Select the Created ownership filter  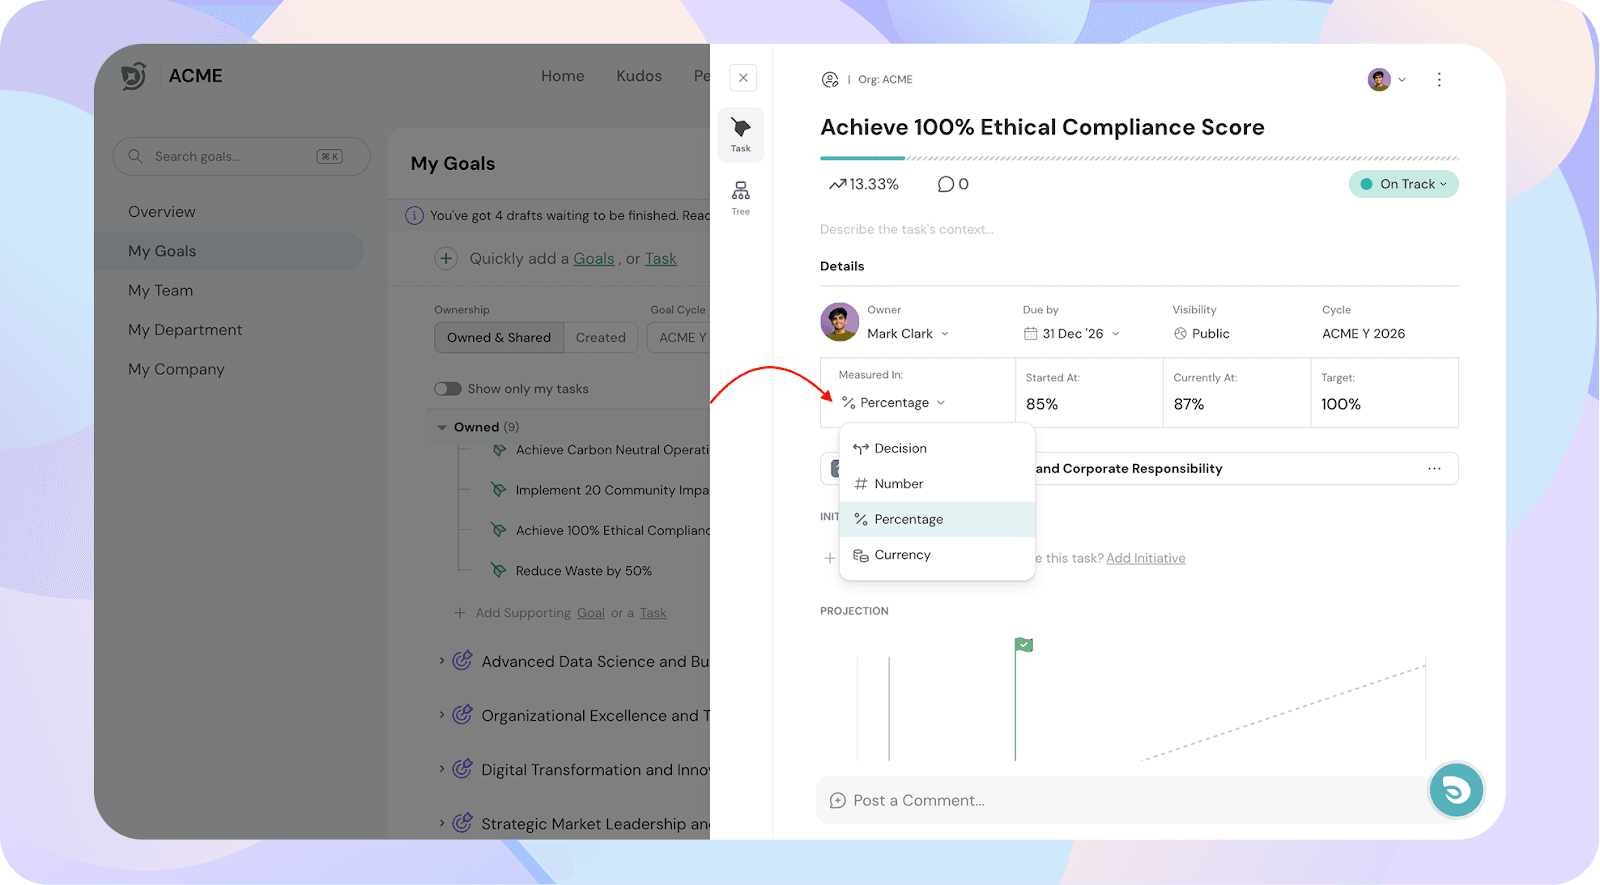[600, 338]
